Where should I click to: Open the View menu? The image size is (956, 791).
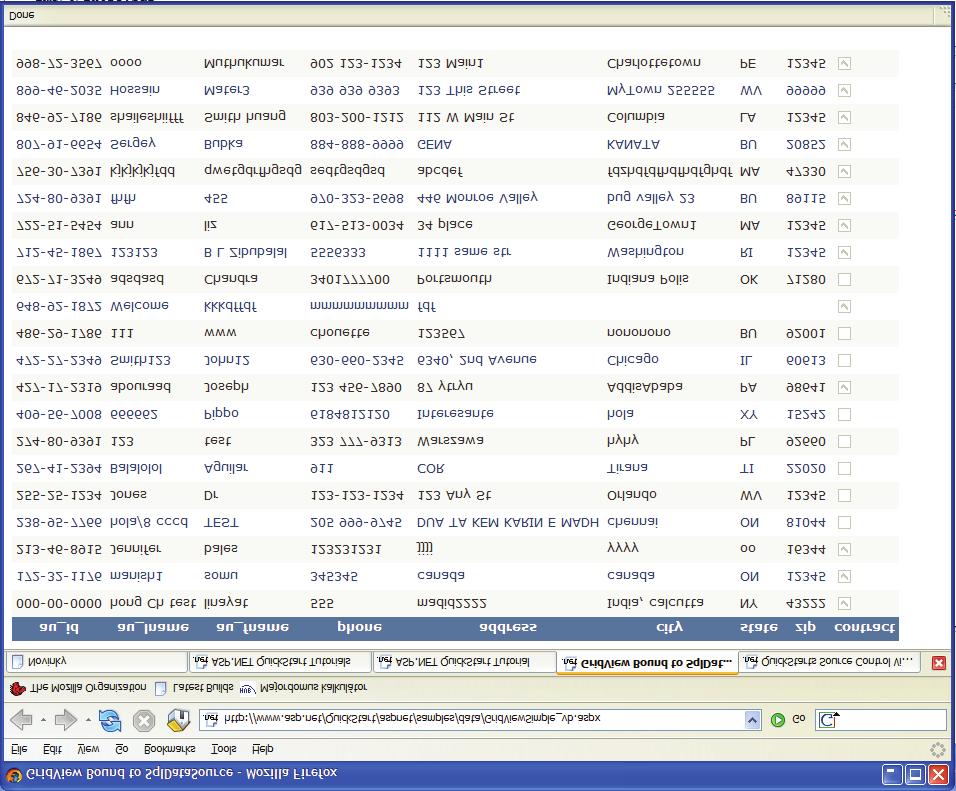[88, 749]
